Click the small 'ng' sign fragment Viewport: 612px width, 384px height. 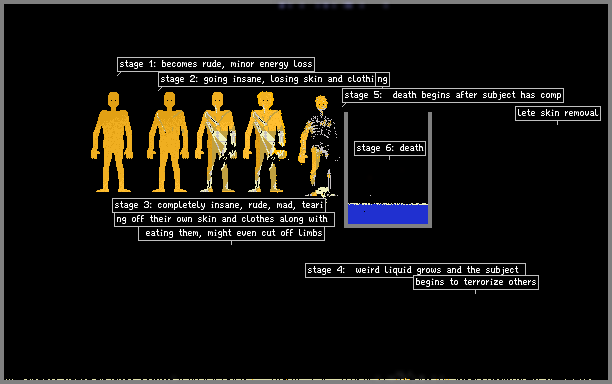(x=382, y=79)
